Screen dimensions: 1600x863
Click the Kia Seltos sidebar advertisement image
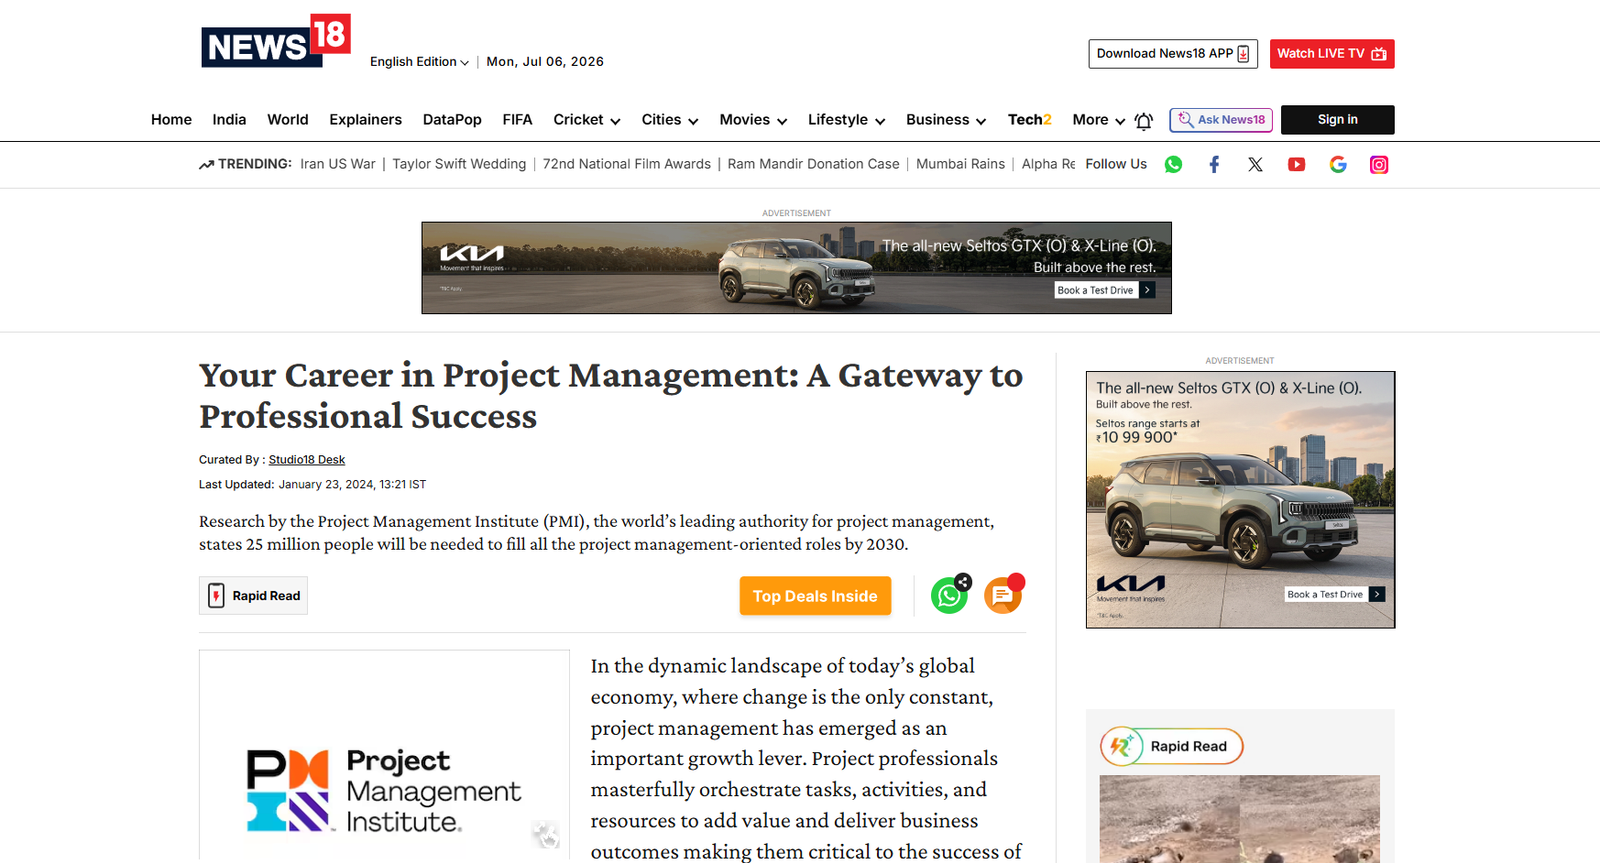point(1240,500)
